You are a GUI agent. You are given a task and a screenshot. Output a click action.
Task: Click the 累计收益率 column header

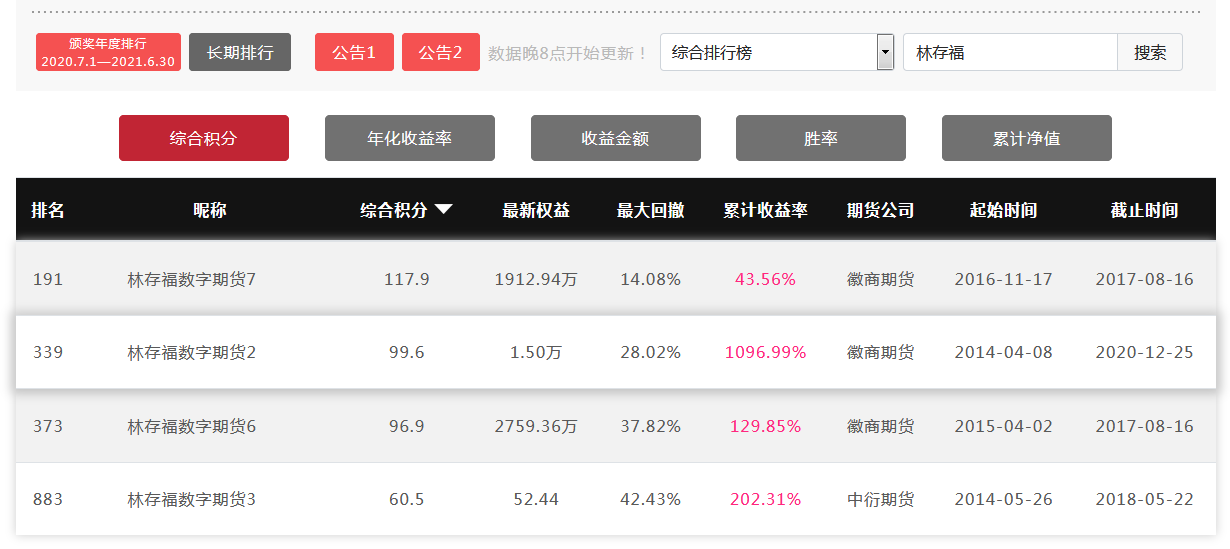(766, 210)
